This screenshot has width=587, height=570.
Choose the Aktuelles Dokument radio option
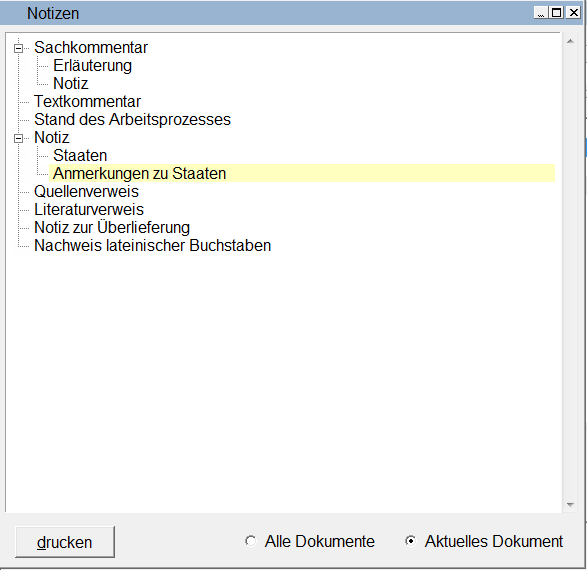410,541
